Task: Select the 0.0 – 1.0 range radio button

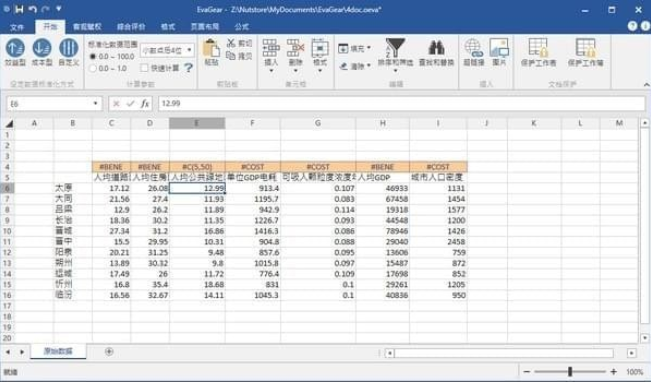Action: pyautogui.click(x=93, y=68)
